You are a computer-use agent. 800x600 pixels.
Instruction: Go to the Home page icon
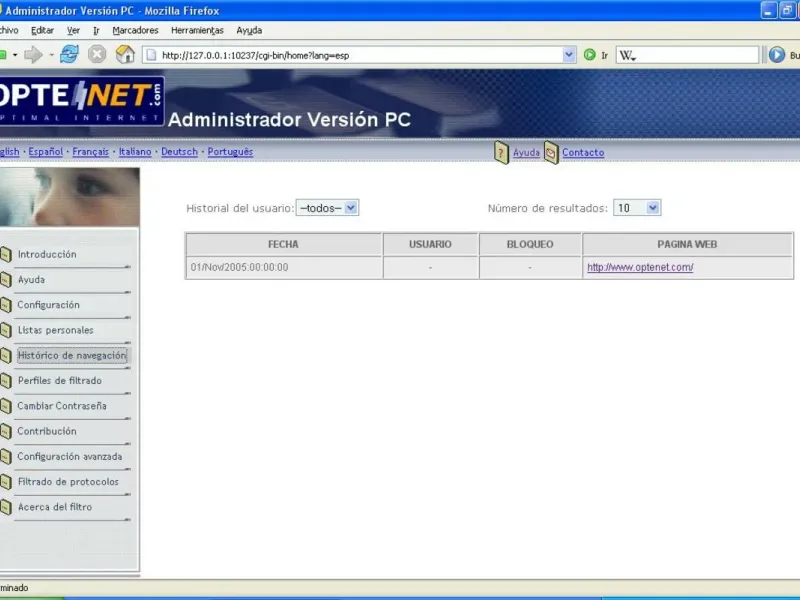click(x=125, y=54)
